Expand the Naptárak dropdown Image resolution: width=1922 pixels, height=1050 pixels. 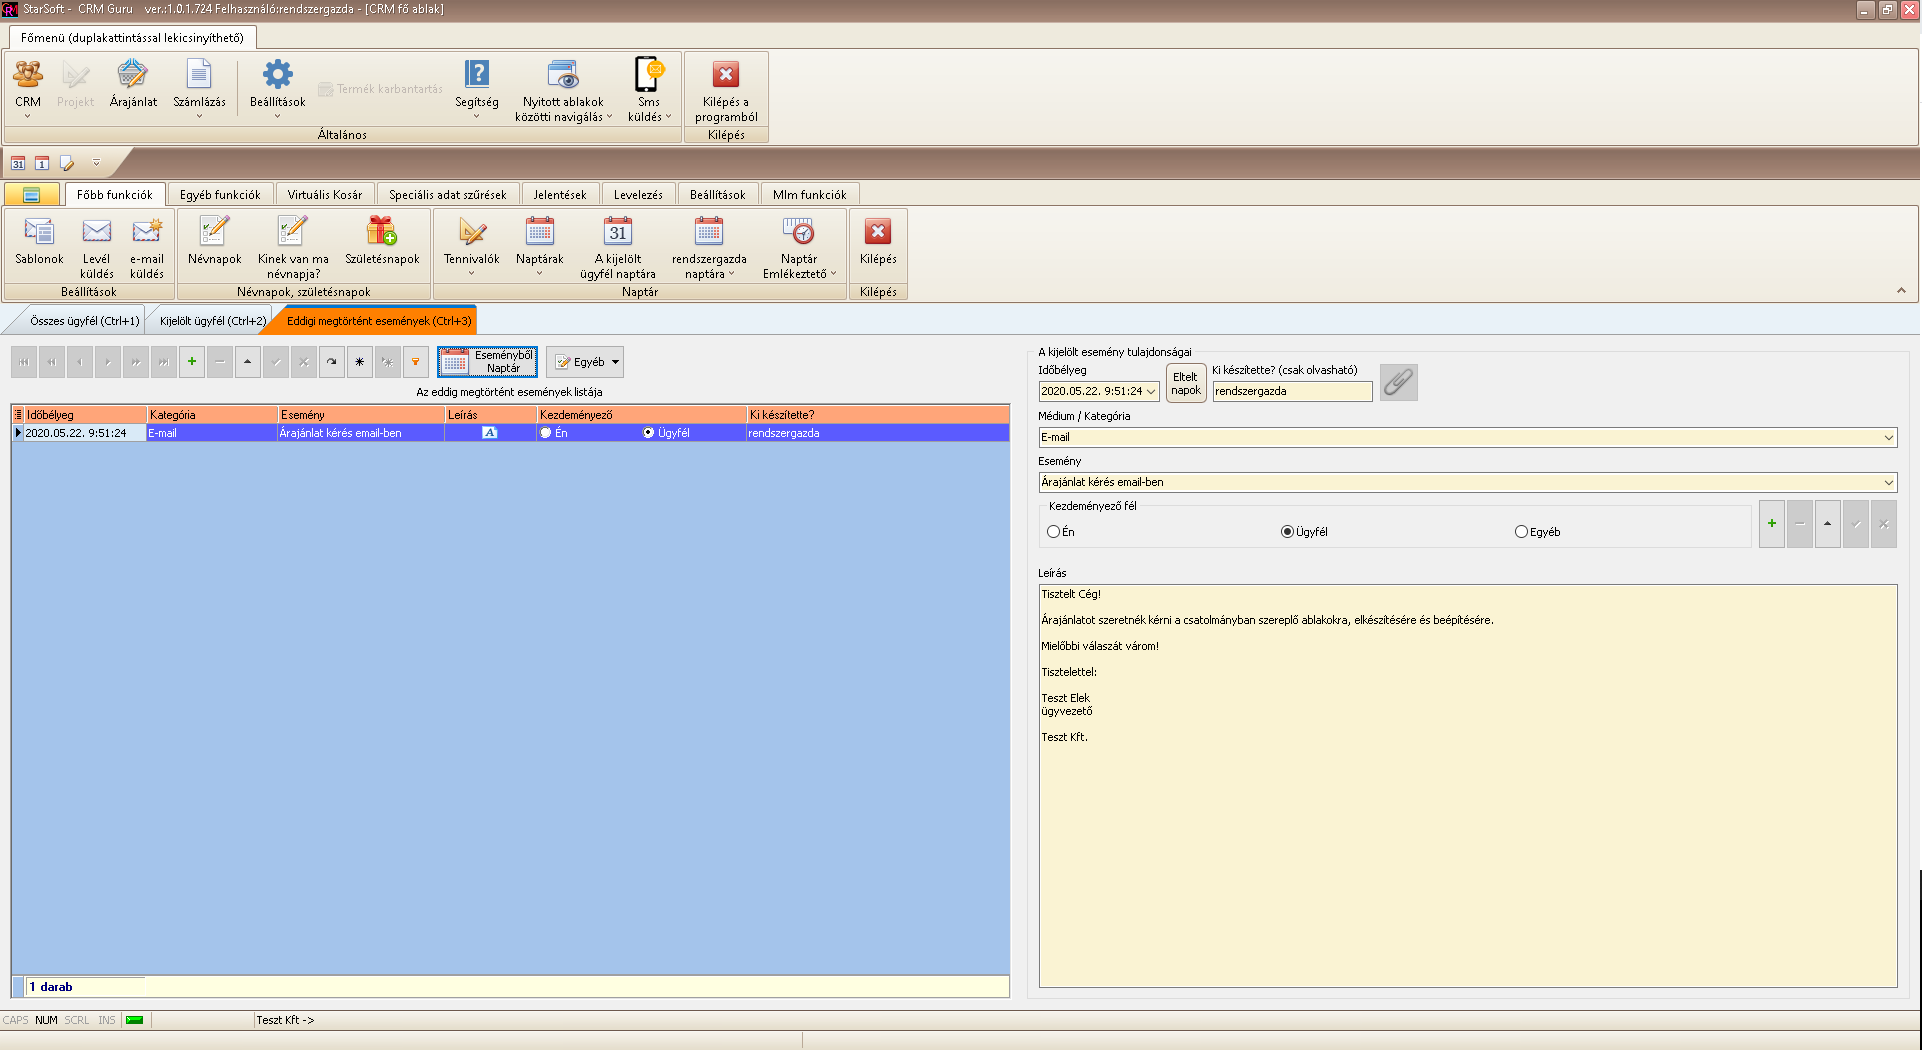(x=539, y=273)
